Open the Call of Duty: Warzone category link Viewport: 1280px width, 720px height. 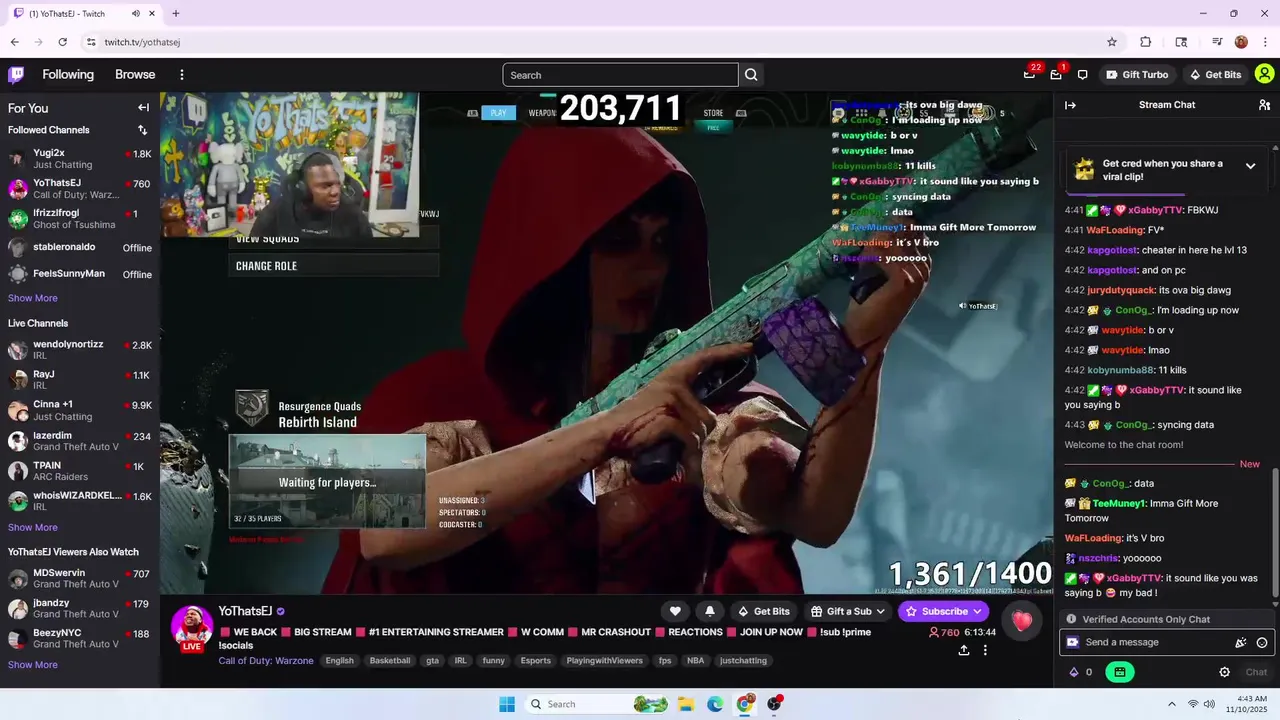[266, 661]
